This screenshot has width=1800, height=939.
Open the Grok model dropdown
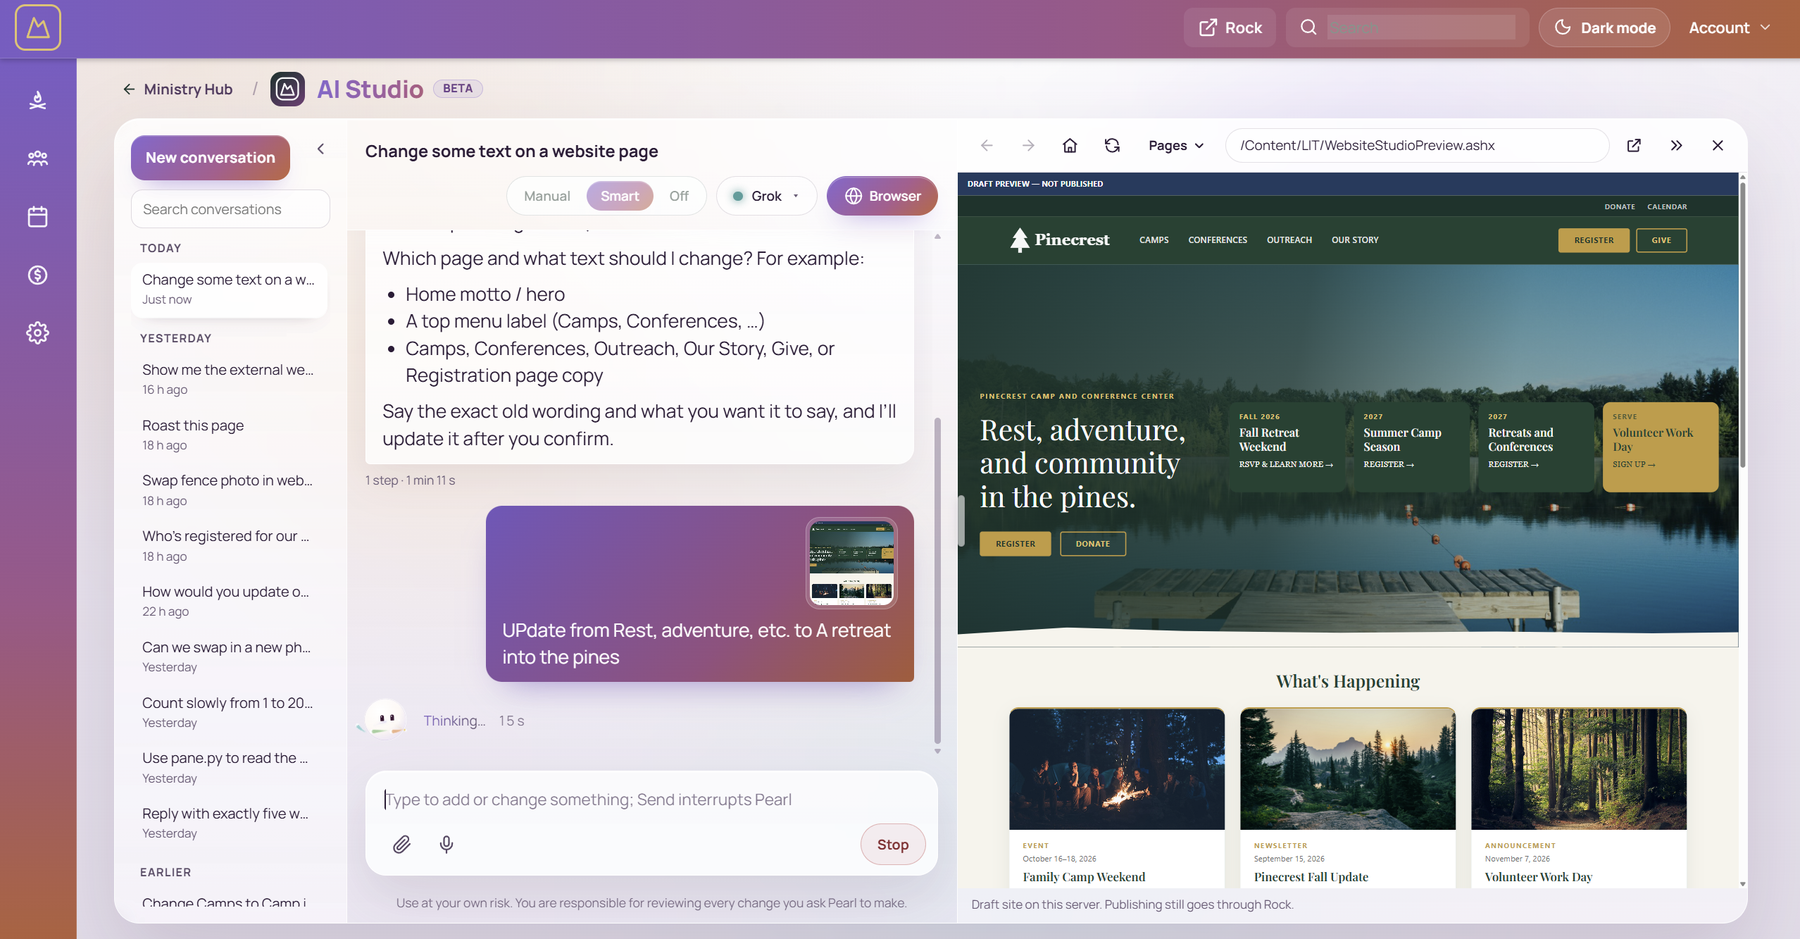click(x=766, y=196)
